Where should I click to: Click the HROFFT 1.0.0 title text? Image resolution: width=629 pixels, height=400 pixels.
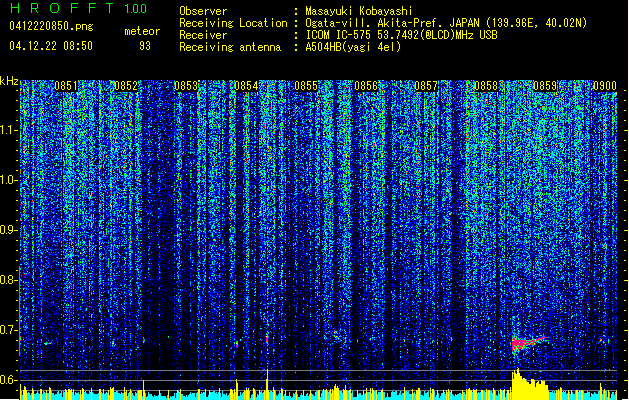click(78, 8)
